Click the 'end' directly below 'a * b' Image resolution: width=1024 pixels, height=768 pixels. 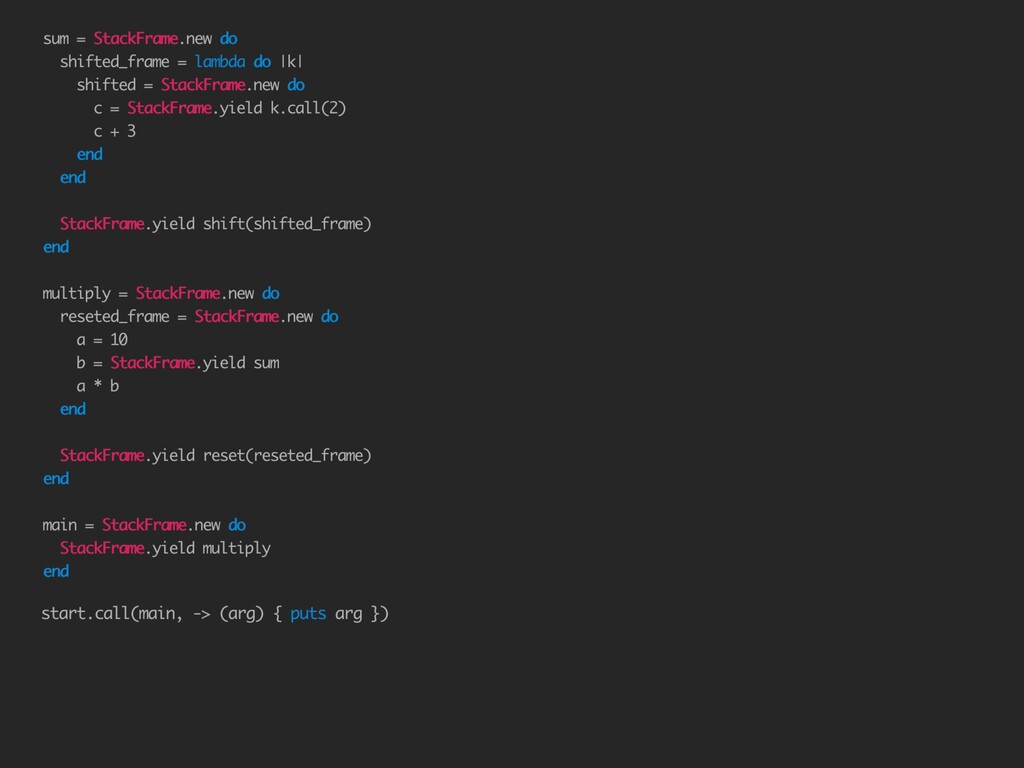click(72, 409)
